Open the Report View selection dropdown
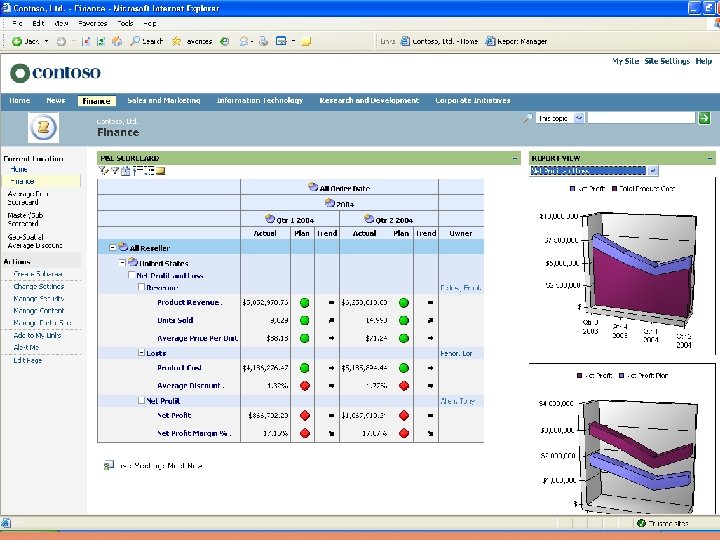The width and height of the screenshot is (720, 540). click(653, 171)
